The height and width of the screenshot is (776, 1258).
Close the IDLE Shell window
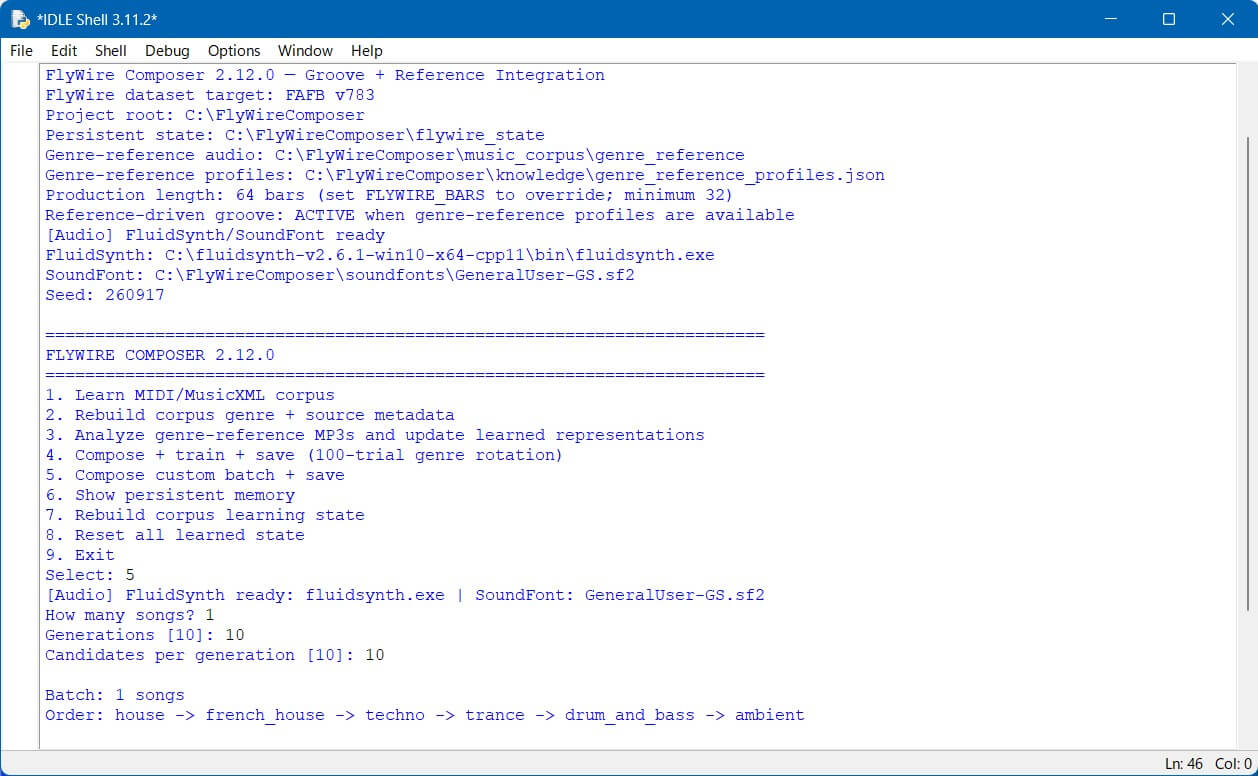1228,19
